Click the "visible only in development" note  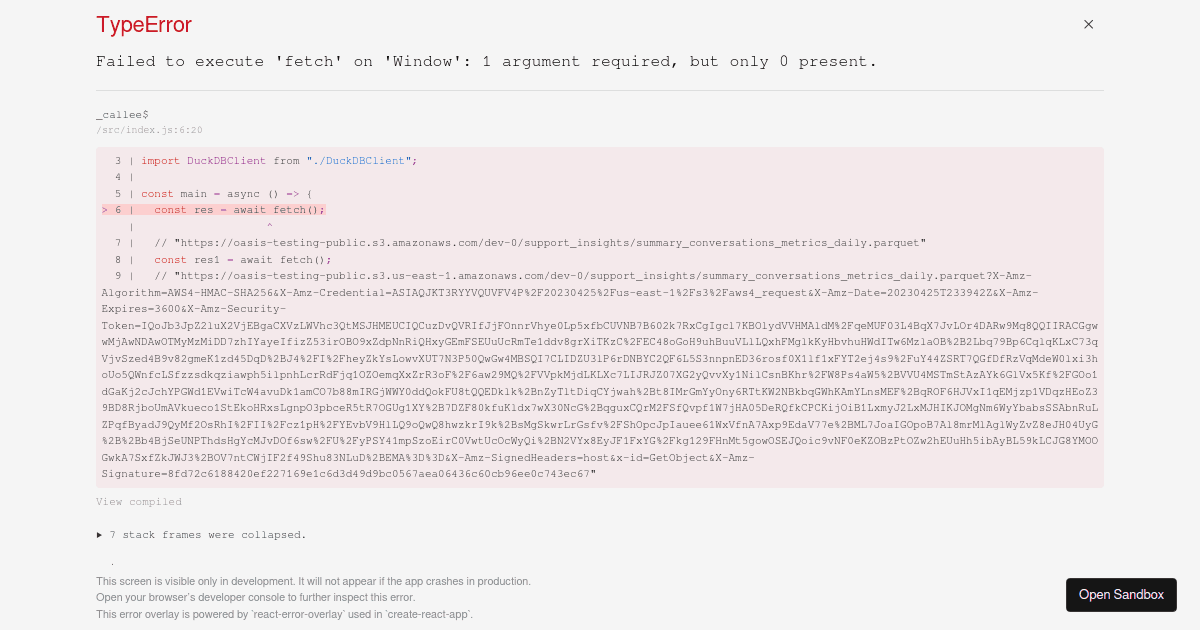313,581
